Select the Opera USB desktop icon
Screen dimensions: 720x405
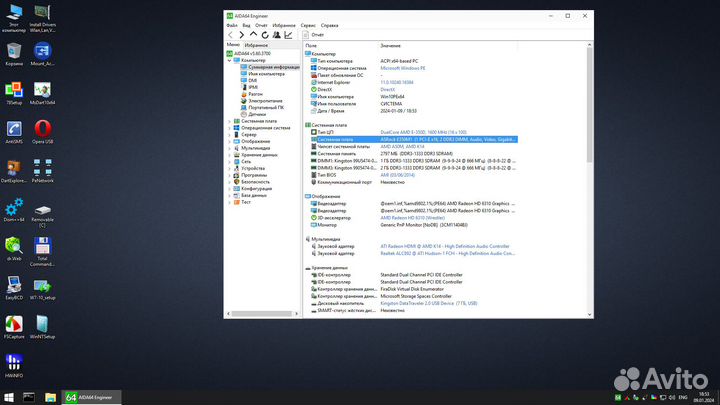click(42, 132)
